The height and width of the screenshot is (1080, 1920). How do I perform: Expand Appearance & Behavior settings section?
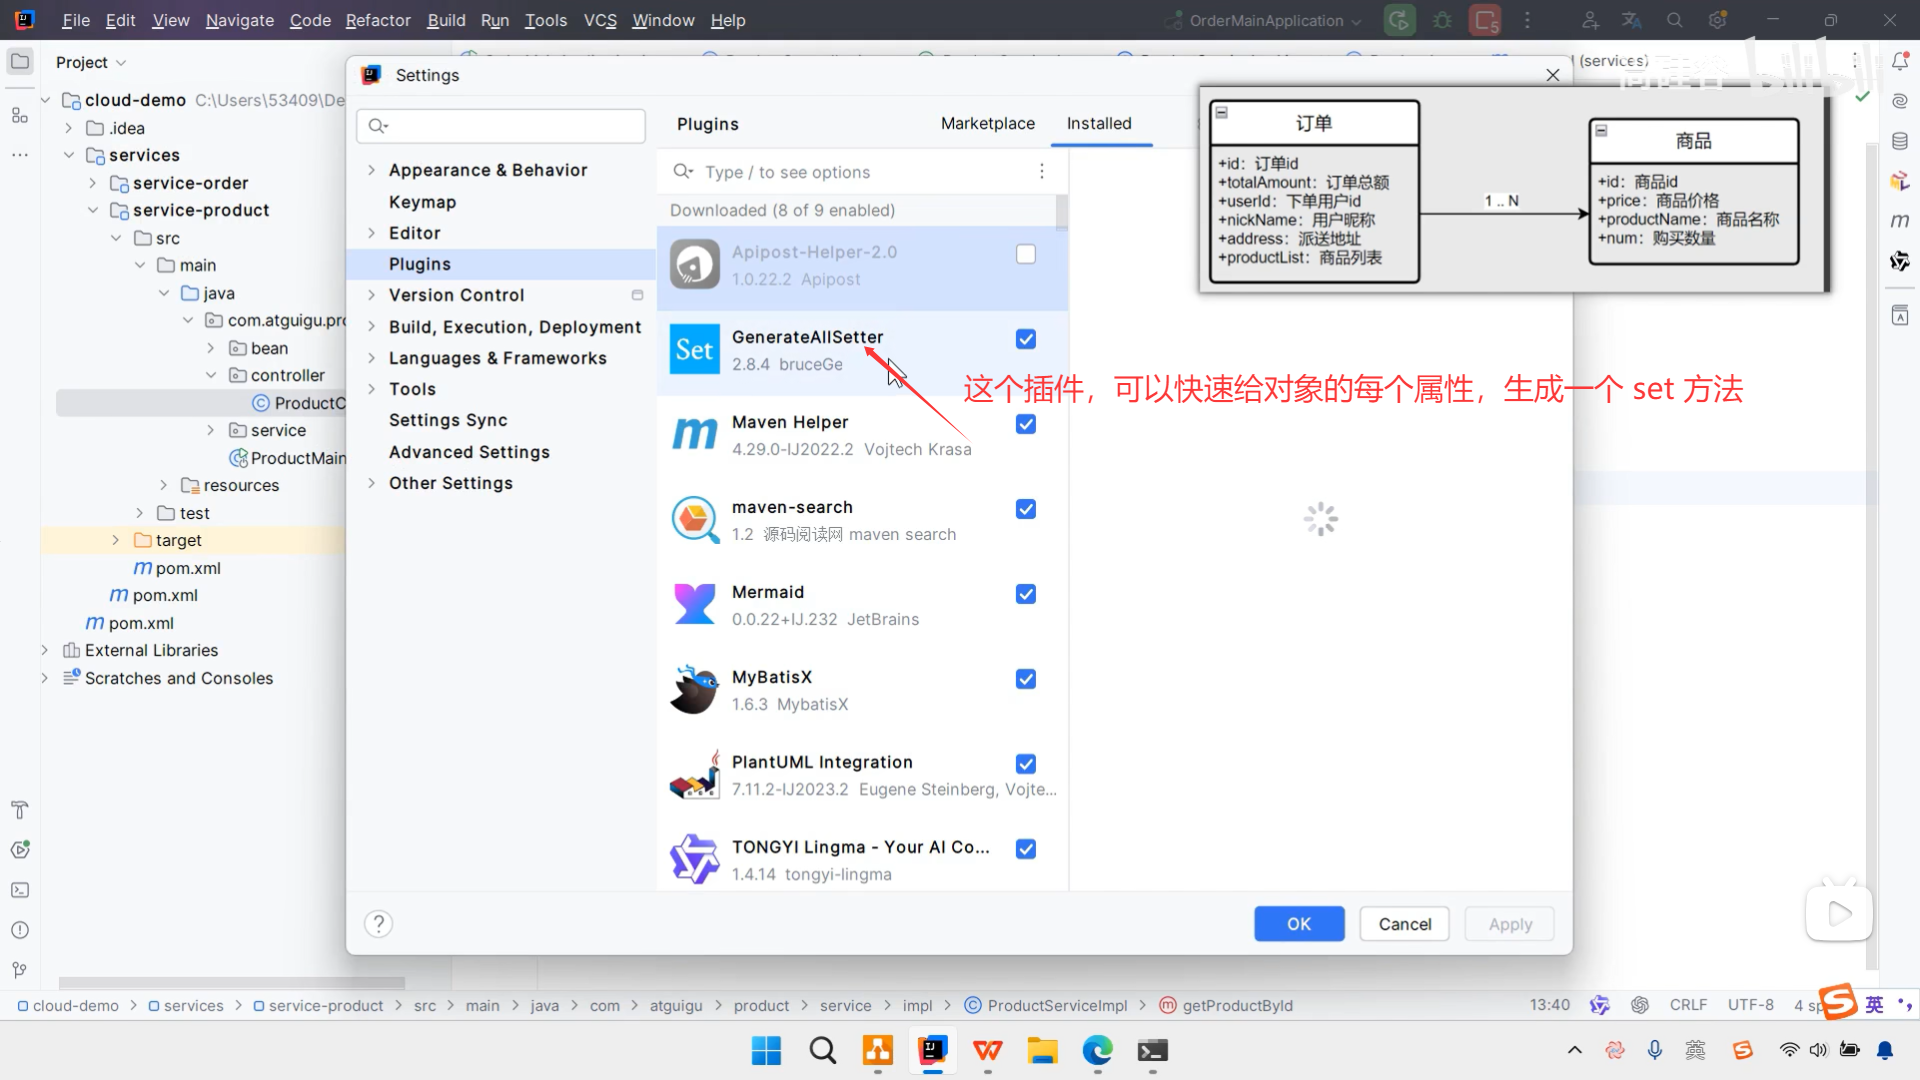[371, 170]
